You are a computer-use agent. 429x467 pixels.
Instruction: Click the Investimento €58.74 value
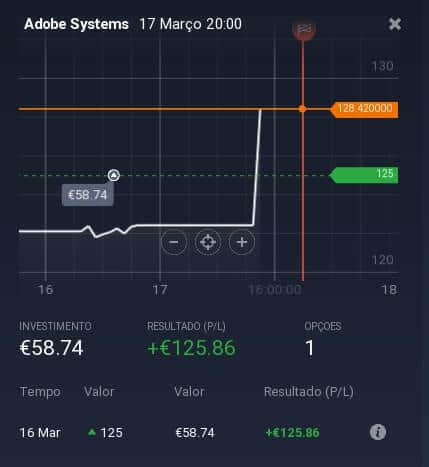coord(51,348)
